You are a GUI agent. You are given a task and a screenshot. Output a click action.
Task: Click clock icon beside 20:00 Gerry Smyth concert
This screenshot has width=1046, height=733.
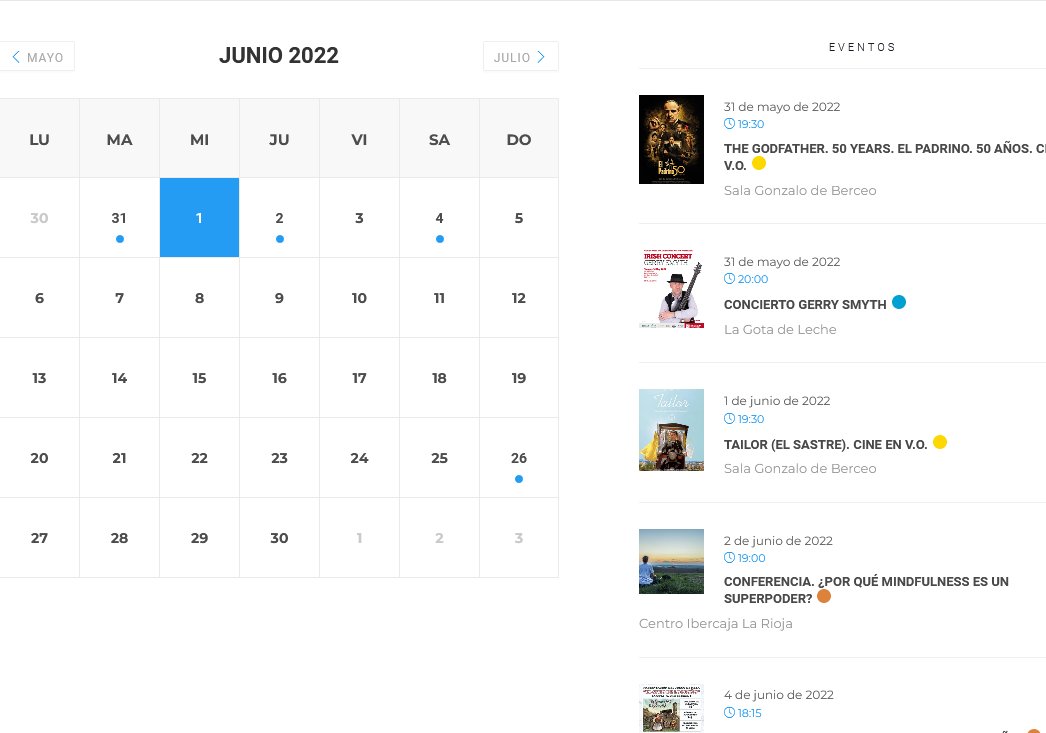tap(729, 279)
